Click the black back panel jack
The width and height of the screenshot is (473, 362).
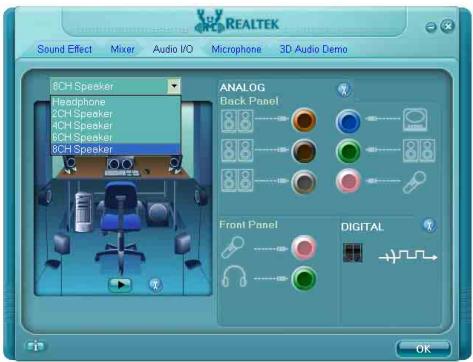coord(304,151)
